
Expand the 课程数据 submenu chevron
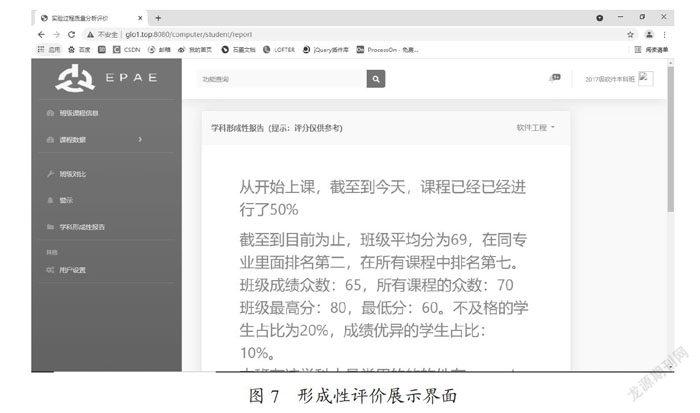[140, 140]
